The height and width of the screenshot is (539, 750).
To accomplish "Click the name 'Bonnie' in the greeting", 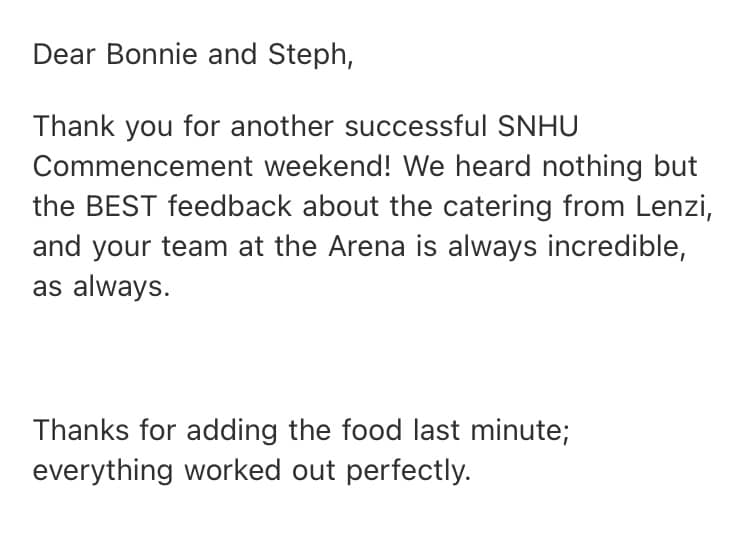I will tap(152, 54).
